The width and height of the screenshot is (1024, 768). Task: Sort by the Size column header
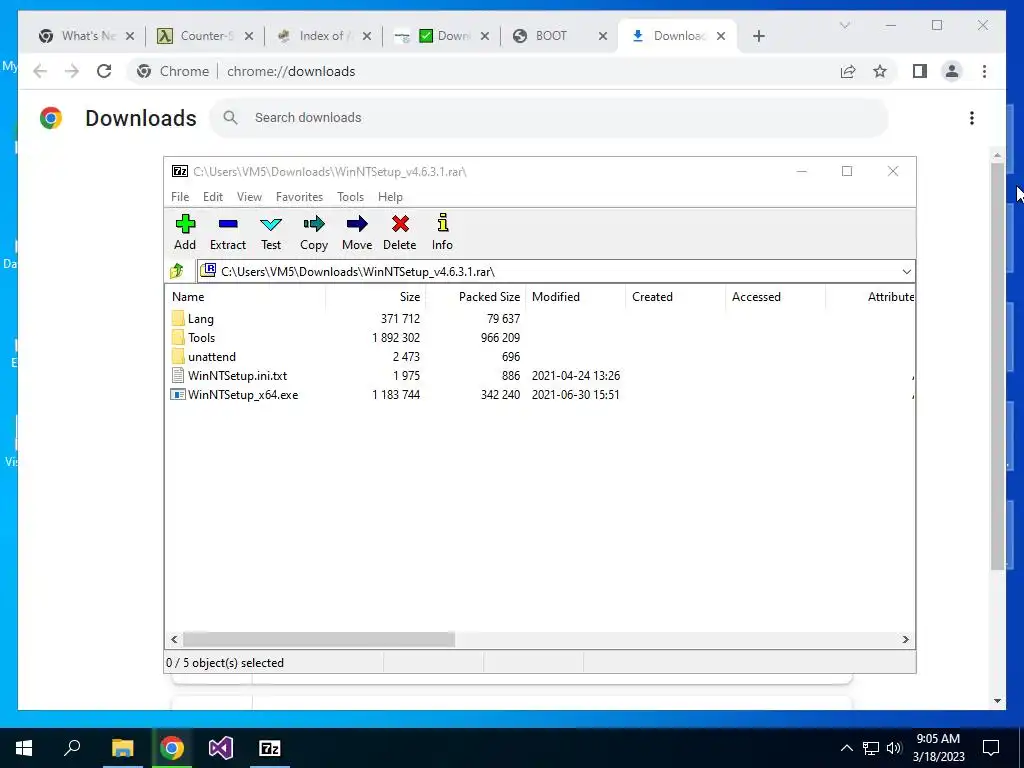376,296
